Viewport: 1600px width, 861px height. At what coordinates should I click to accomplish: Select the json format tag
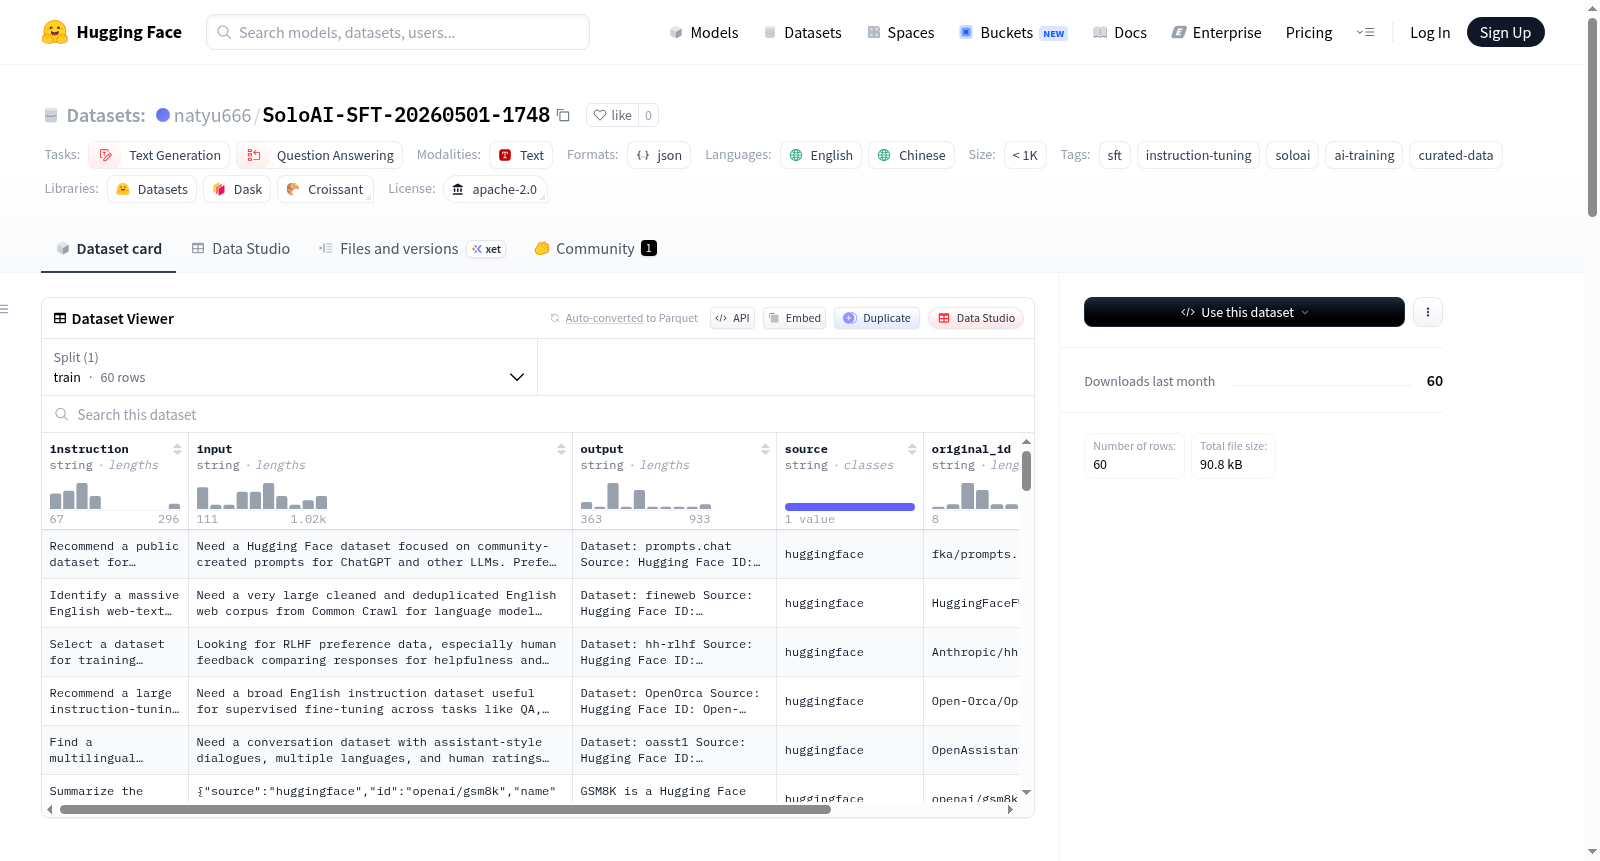(x=659, y=155)
